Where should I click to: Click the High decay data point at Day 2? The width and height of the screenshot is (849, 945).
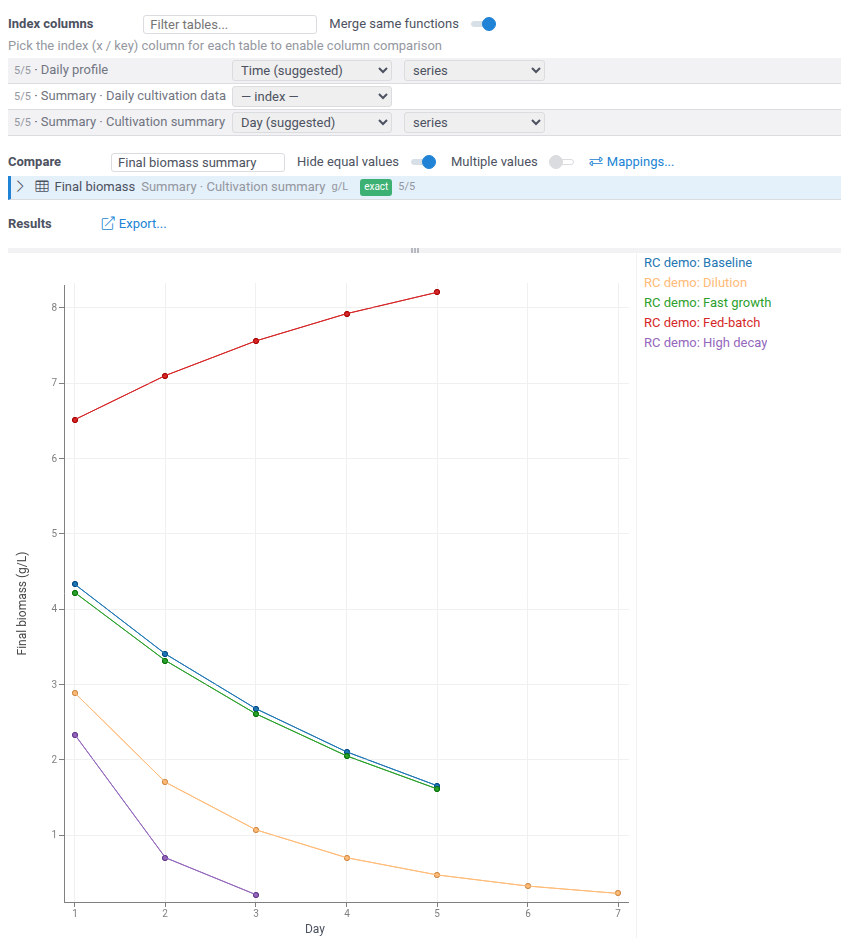point(165,858)
